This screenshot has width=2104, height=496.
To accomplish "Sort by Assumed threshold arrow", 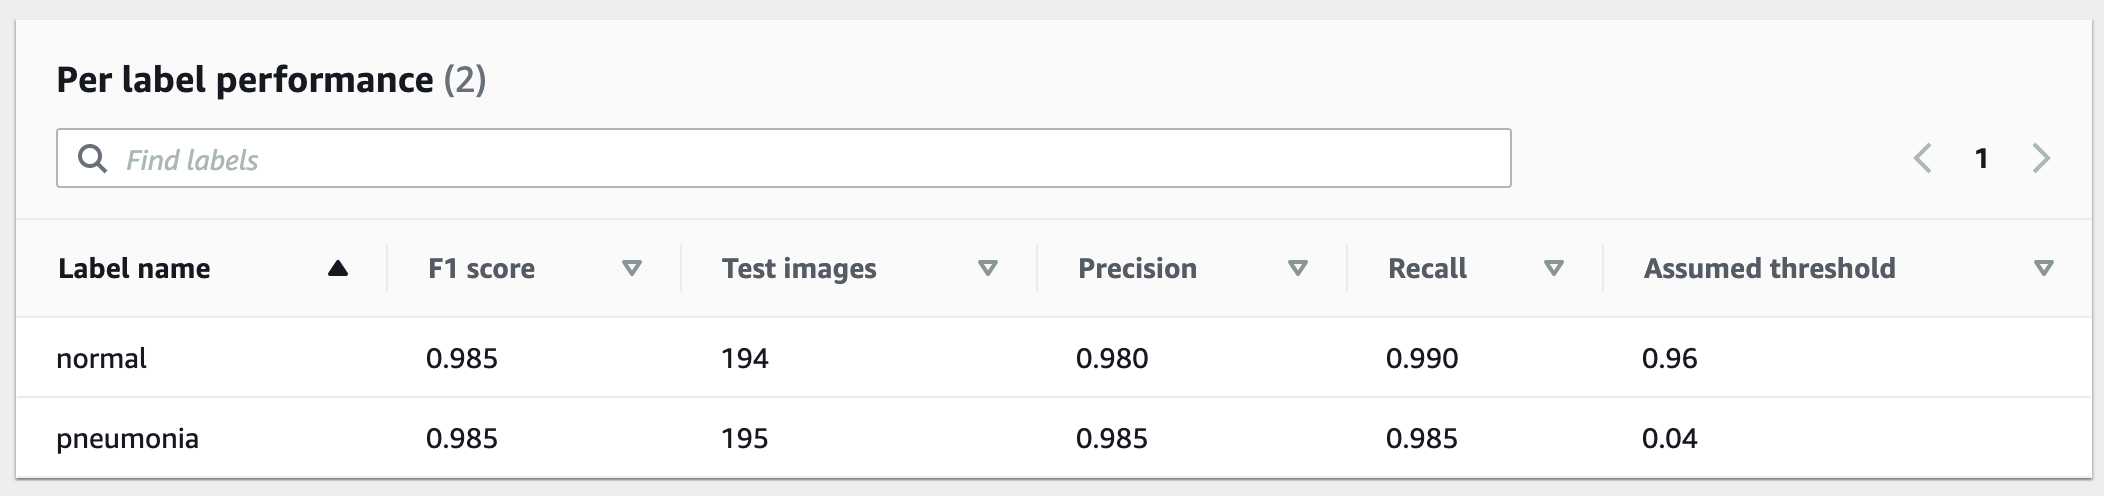I will 2044,268.
